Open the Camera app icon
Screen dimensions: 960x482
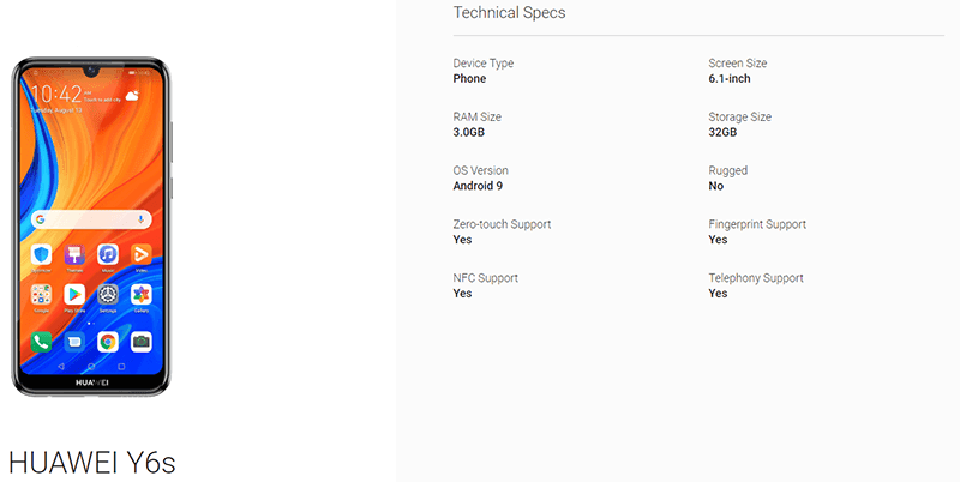pos(141,342)
